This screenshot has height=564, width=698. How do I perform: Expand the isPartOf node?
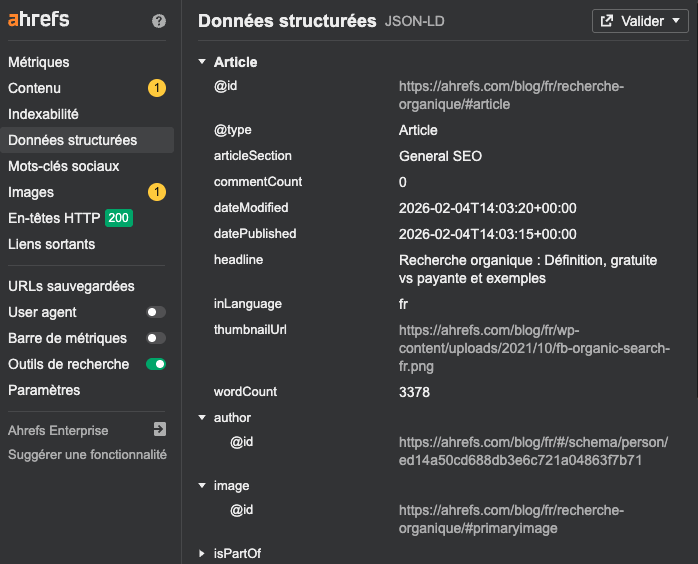click(202, 553)
